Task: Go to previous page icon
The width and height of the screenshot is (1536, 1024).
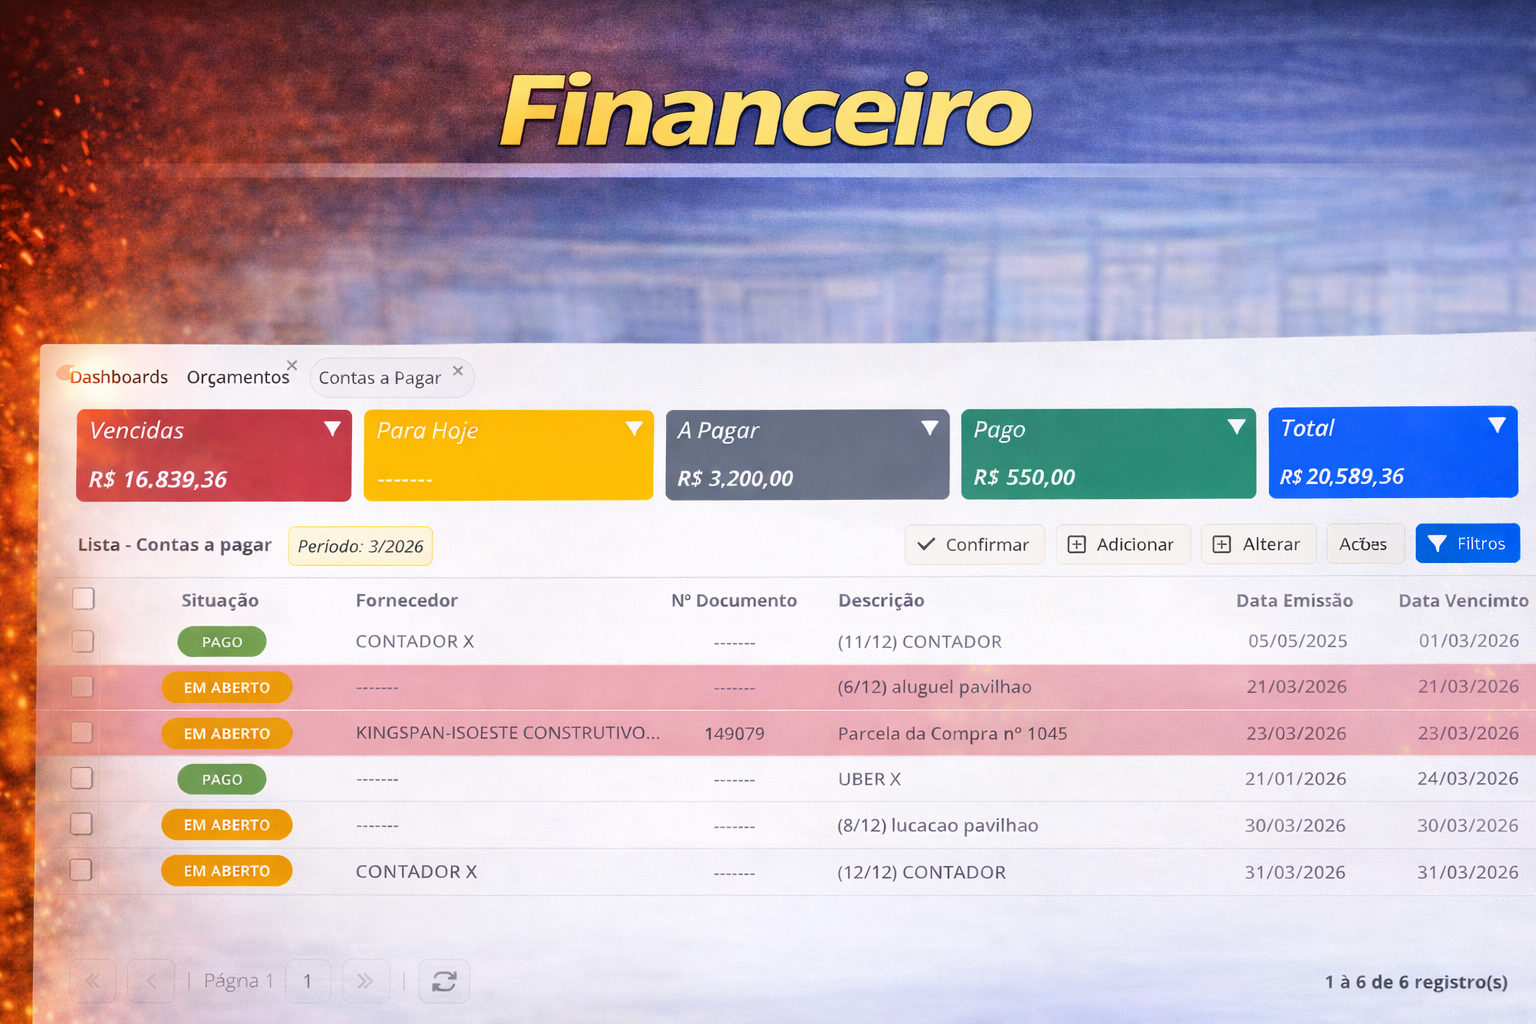Action: 151,981
